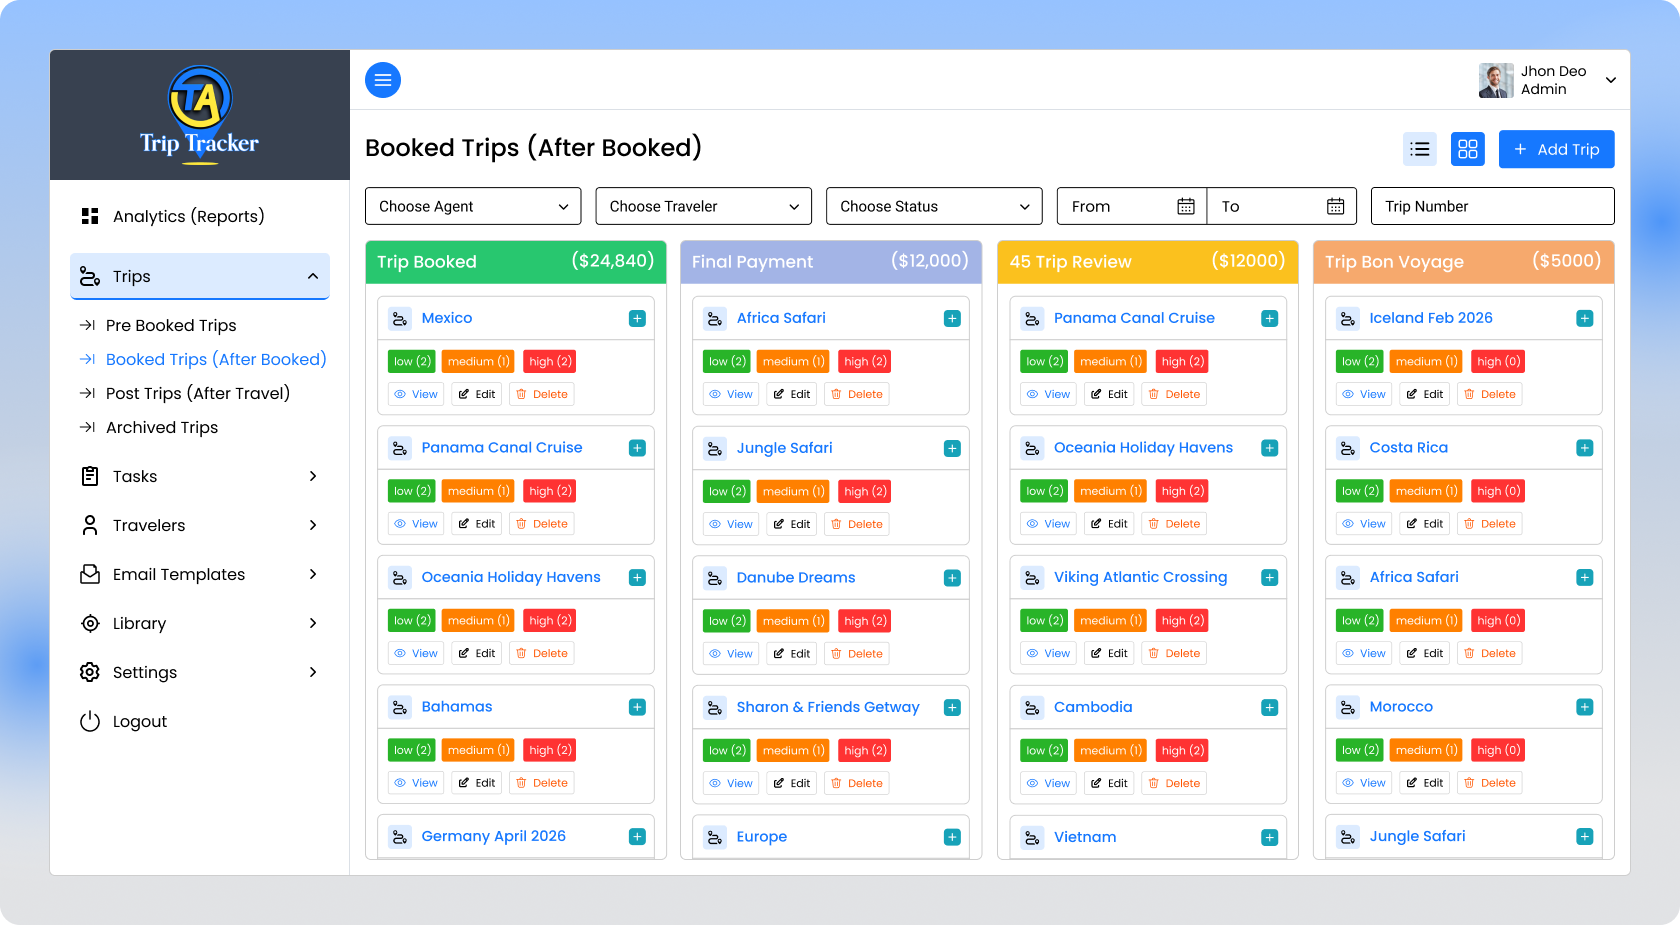
Task: Open the From date calendar icon
Action: [1185, 206]
